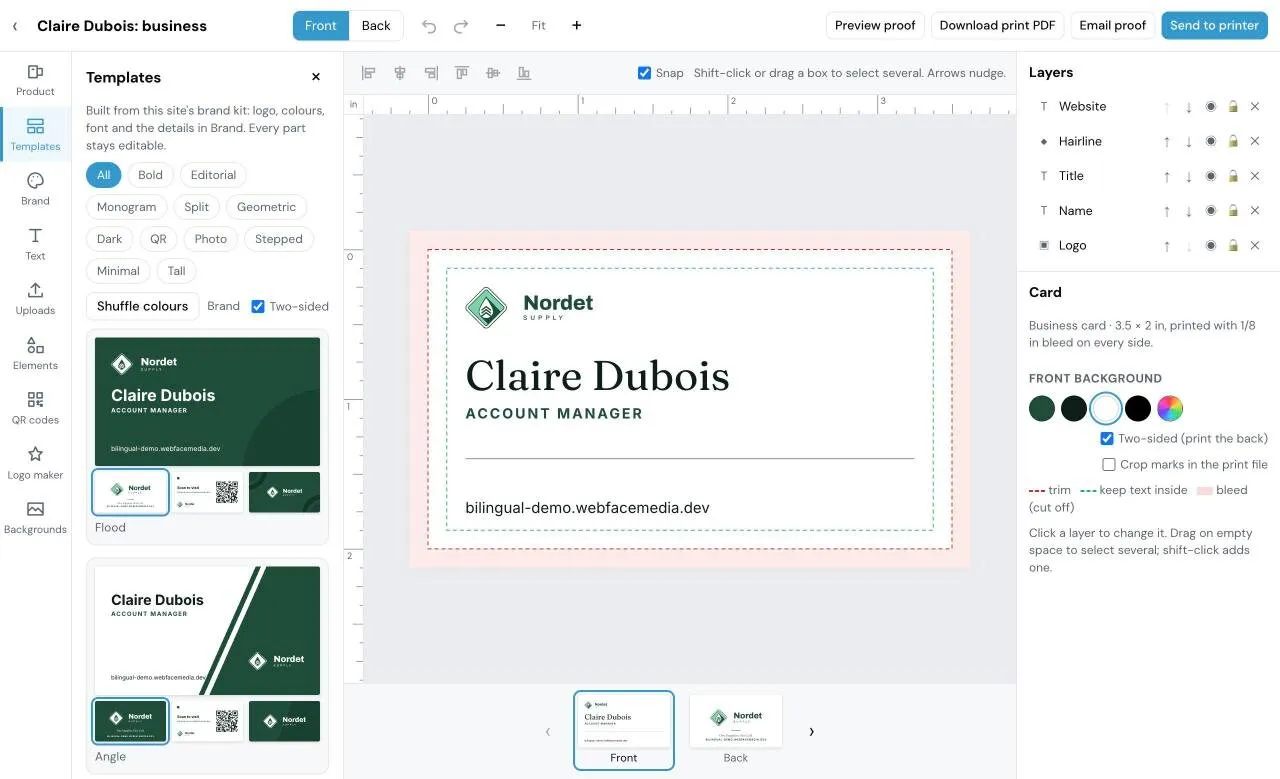Move the Hairline layer up

[1167, 142]
